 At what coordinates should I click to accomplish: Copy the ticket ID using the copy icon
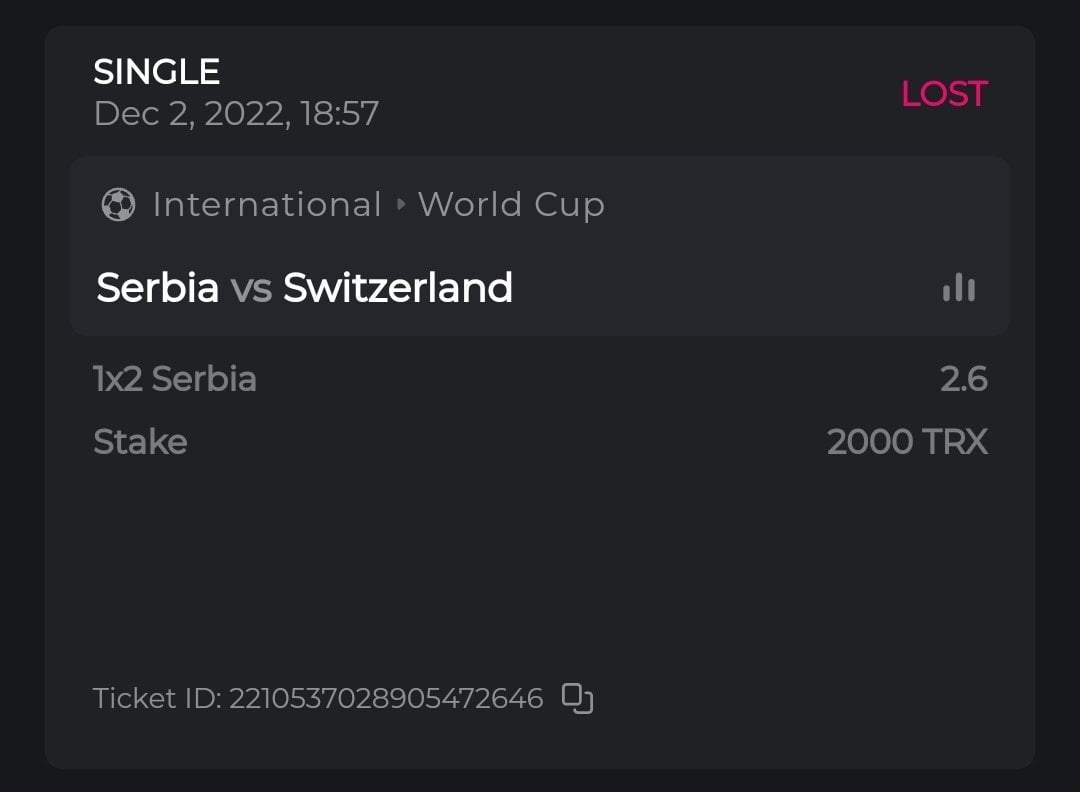(x=577, y=698)
